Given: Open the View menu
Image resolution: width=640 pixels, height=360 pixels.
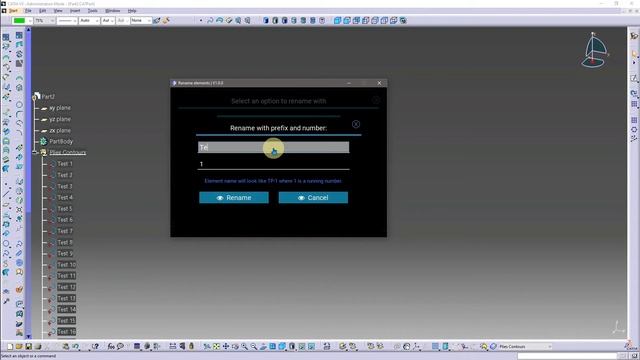Looking at the screenshot, I should (58, 11).
